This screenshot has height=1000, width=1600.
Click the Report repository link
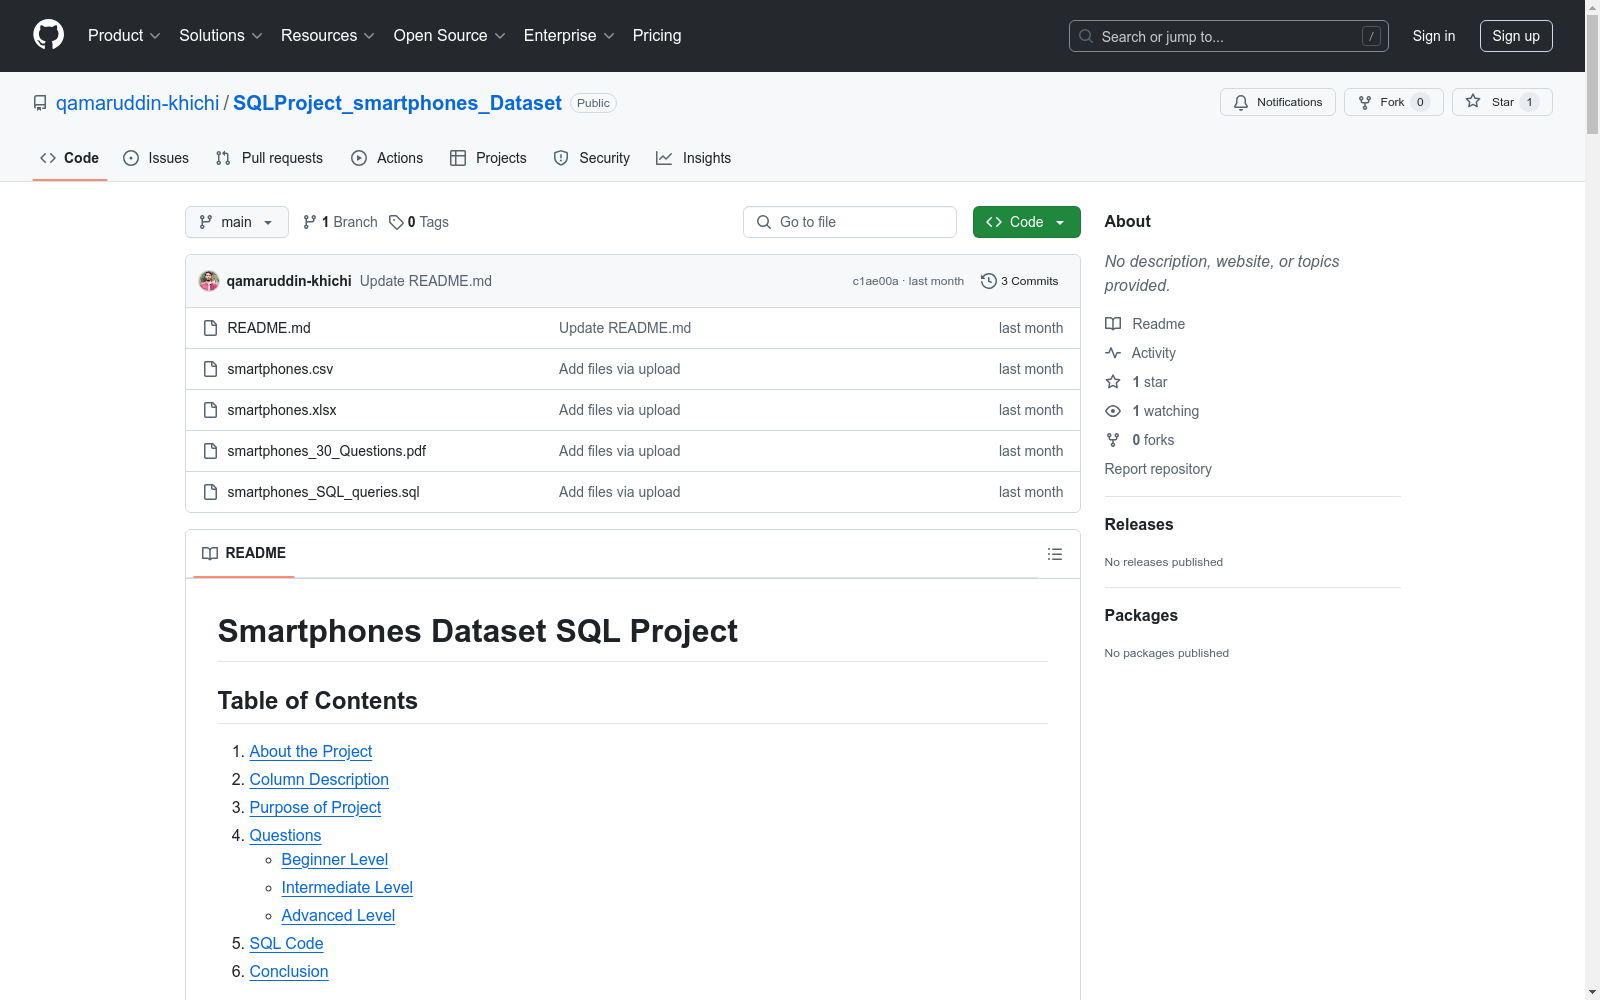[1158, 469]
